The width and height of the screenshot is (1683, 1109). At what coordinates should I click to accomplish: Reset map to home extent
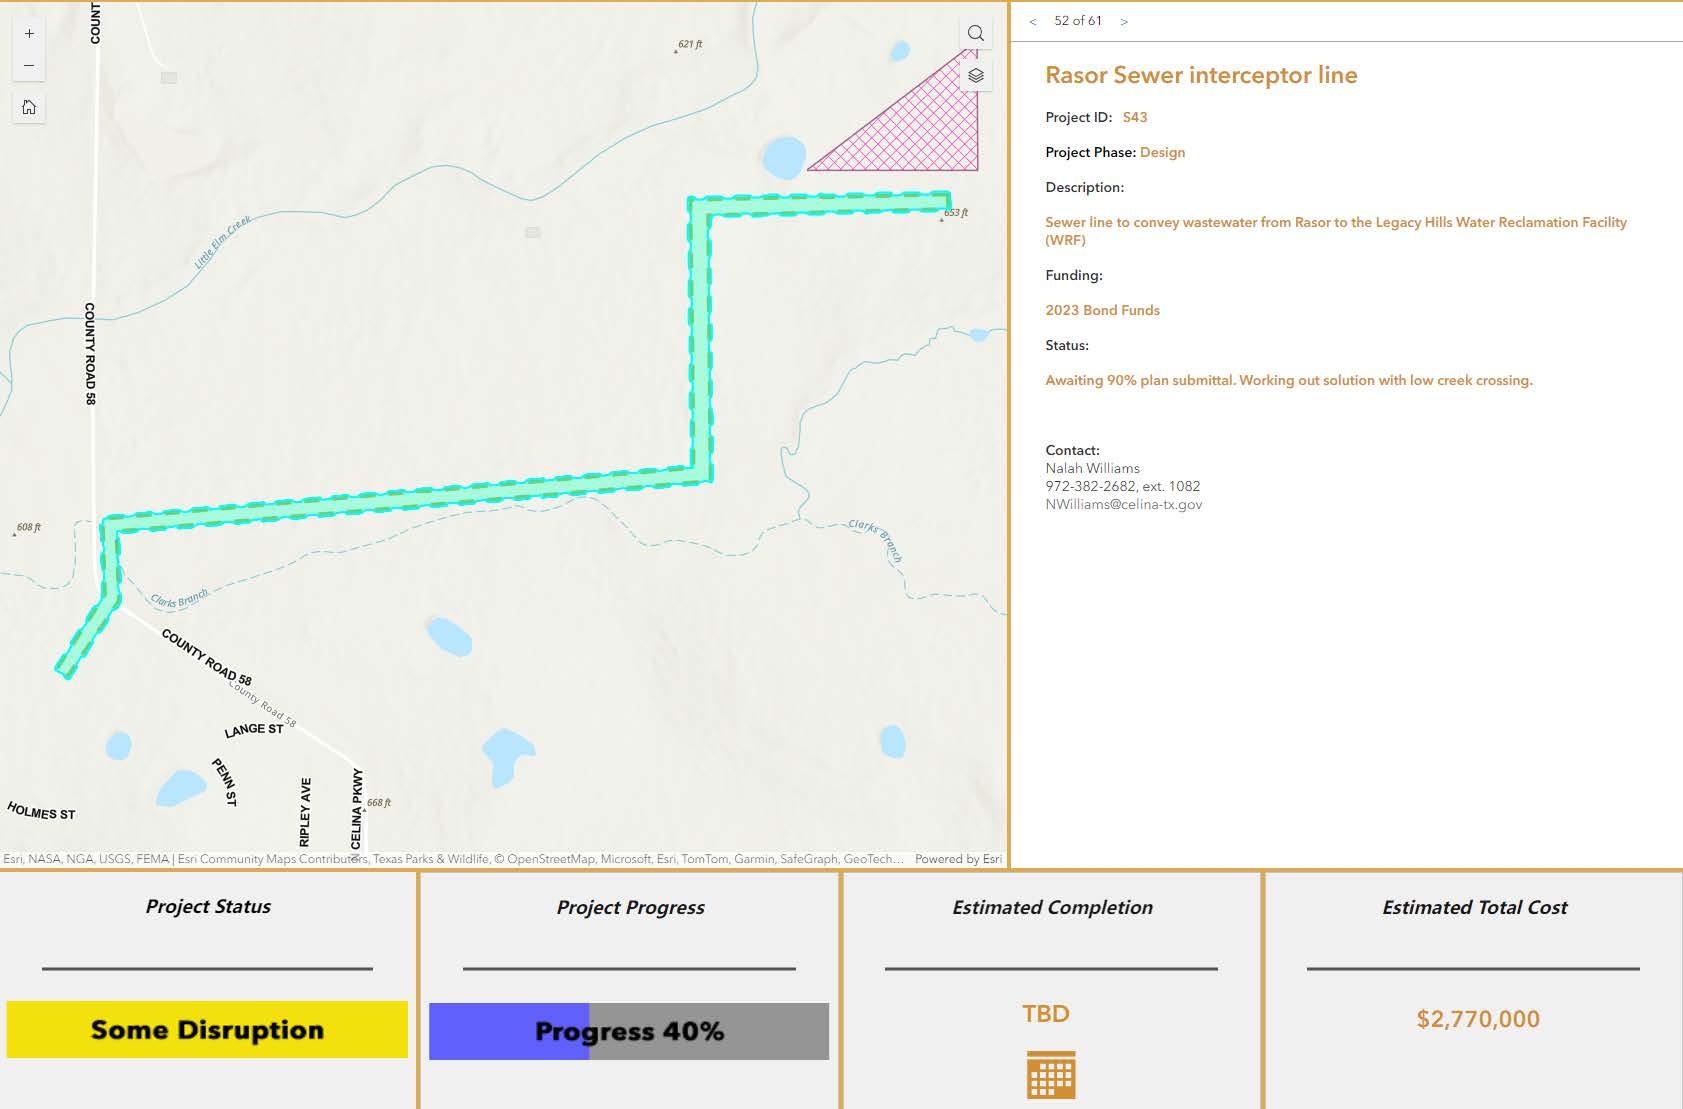pos(29,107)
